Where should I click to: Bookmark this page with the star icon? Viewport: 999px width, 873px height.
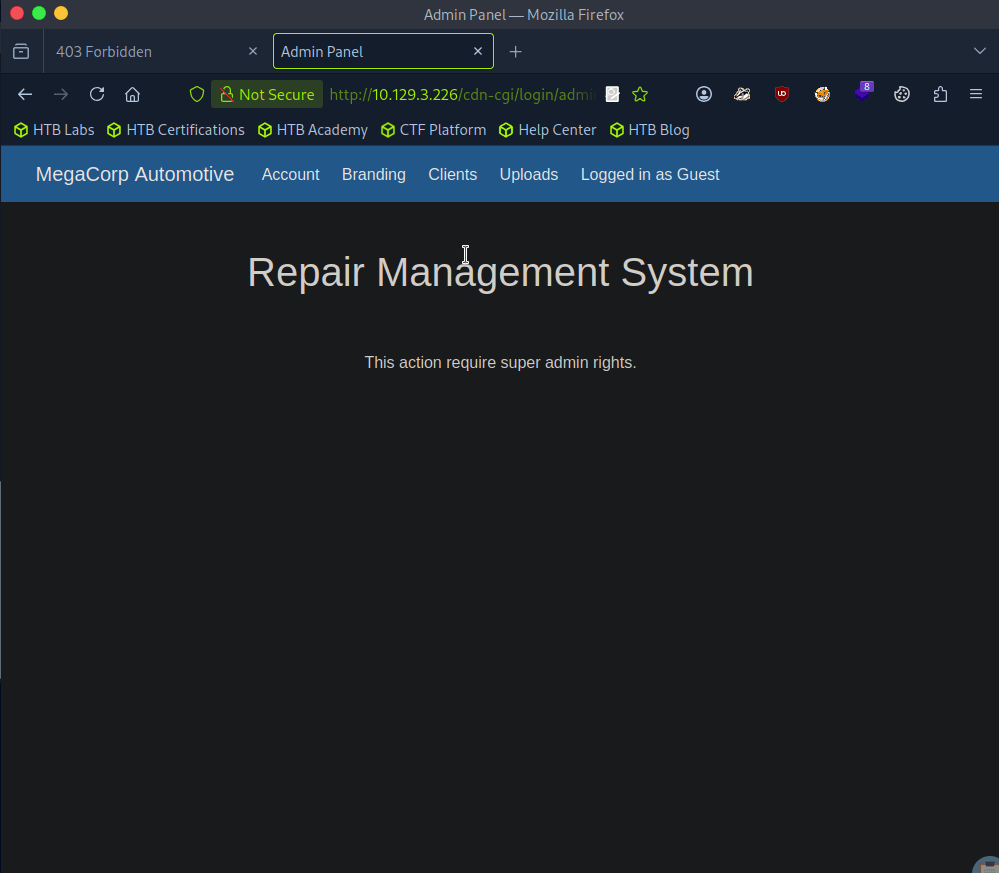click(x=640, y=94)
